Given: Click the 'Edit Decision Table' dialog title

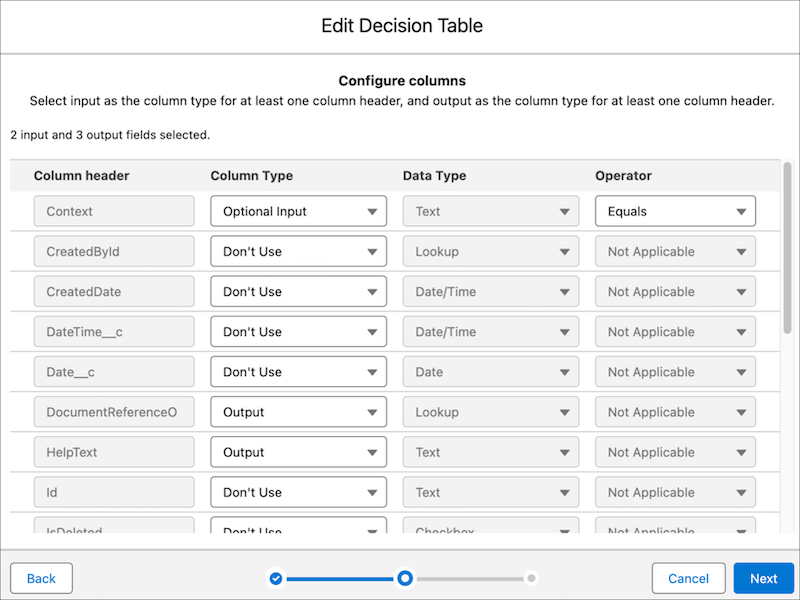Looking at the screenshot, I should pos(402,26).
